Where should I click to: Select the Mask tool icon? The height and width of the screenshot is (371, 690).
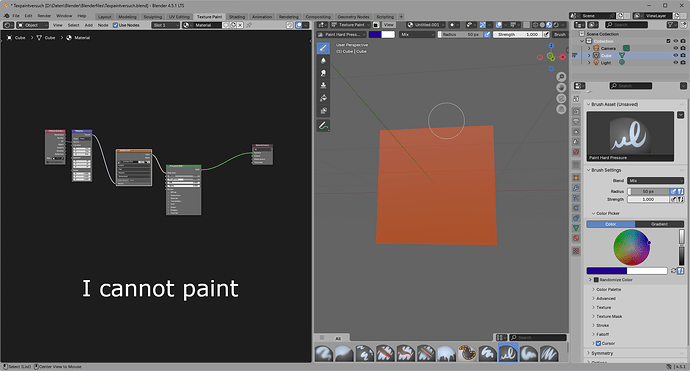click(x=323, y=110)
